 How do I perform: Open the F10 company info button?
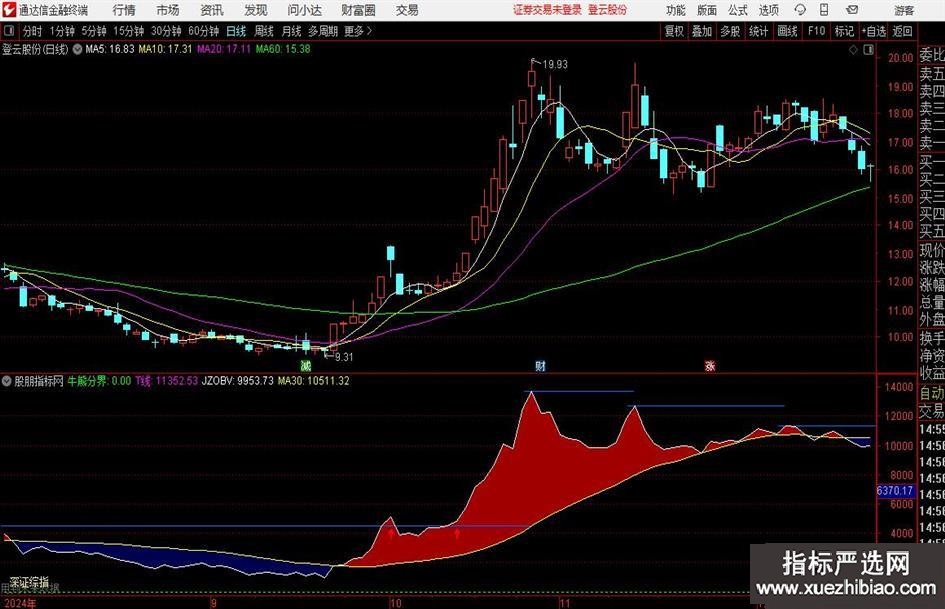click(x=817, y=31)
